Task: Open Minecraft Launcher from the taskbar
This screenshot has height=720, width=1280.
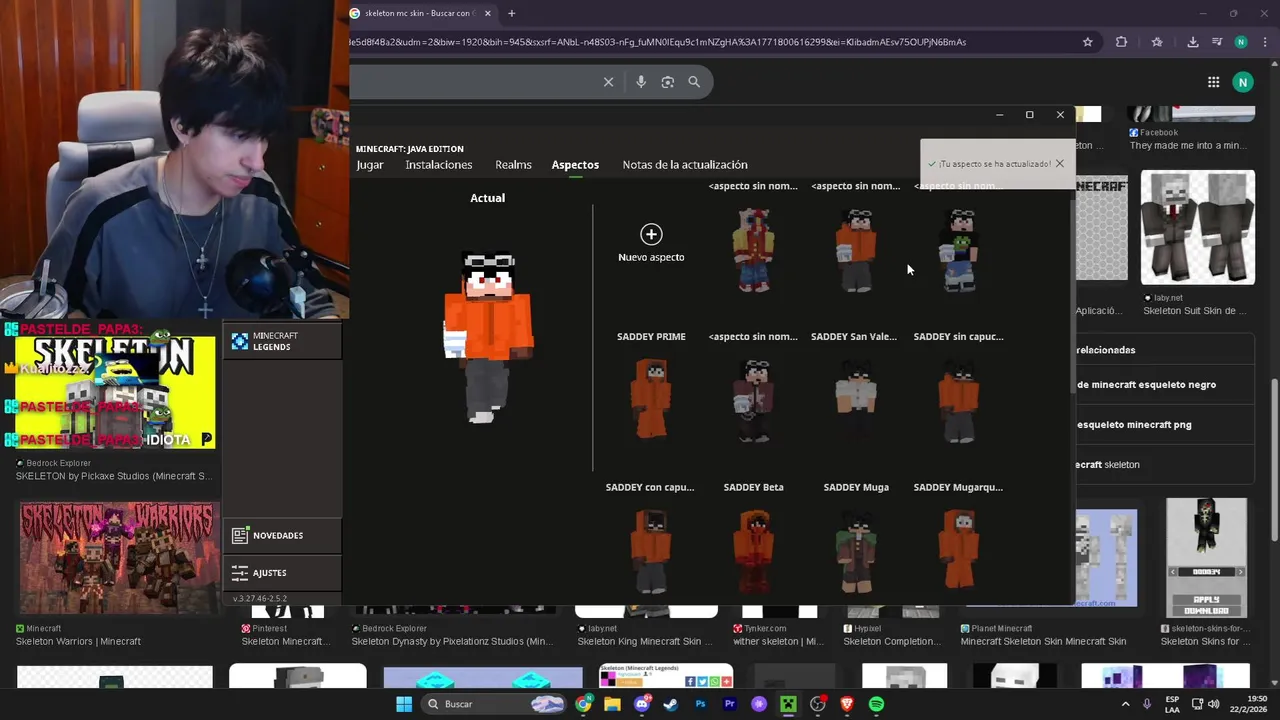Action: pos(788,704)
